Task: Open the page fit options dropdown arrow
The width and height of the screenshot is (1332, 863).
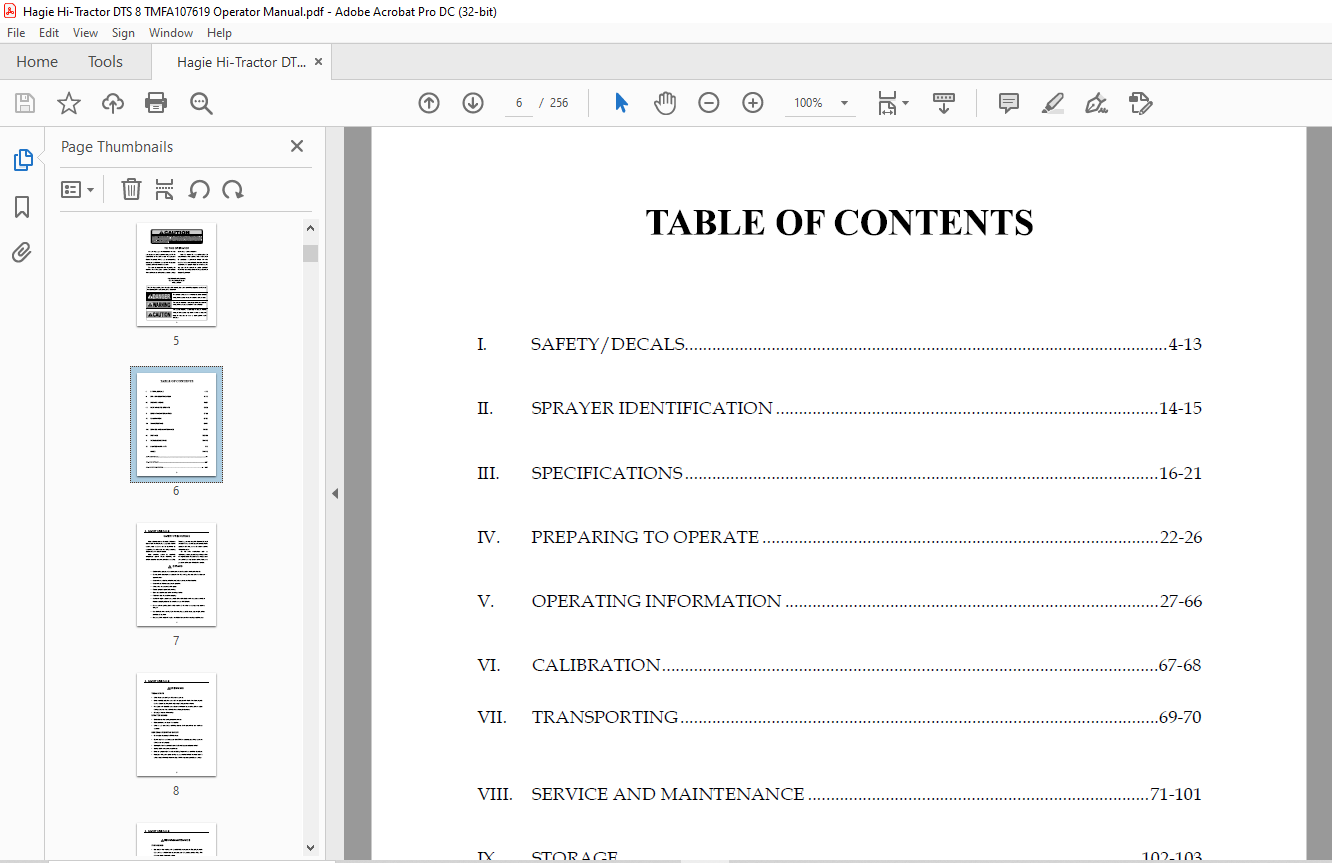Action: point(905,103)
